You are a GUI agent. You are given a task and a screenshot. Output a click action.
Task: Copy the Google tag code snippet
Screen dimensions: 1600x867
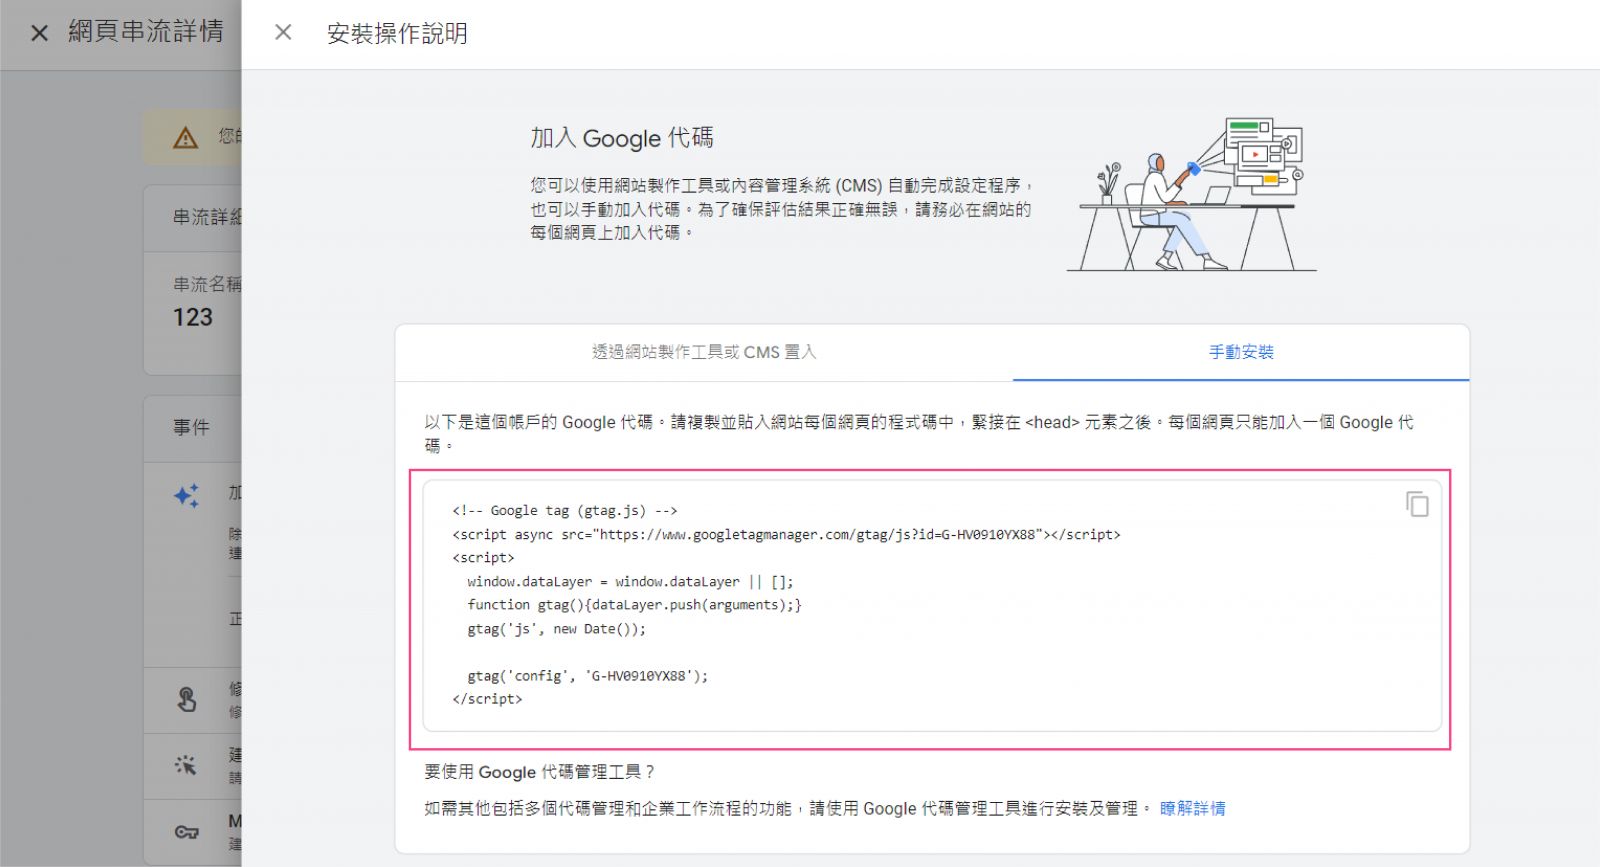[x=1416, y=504]
